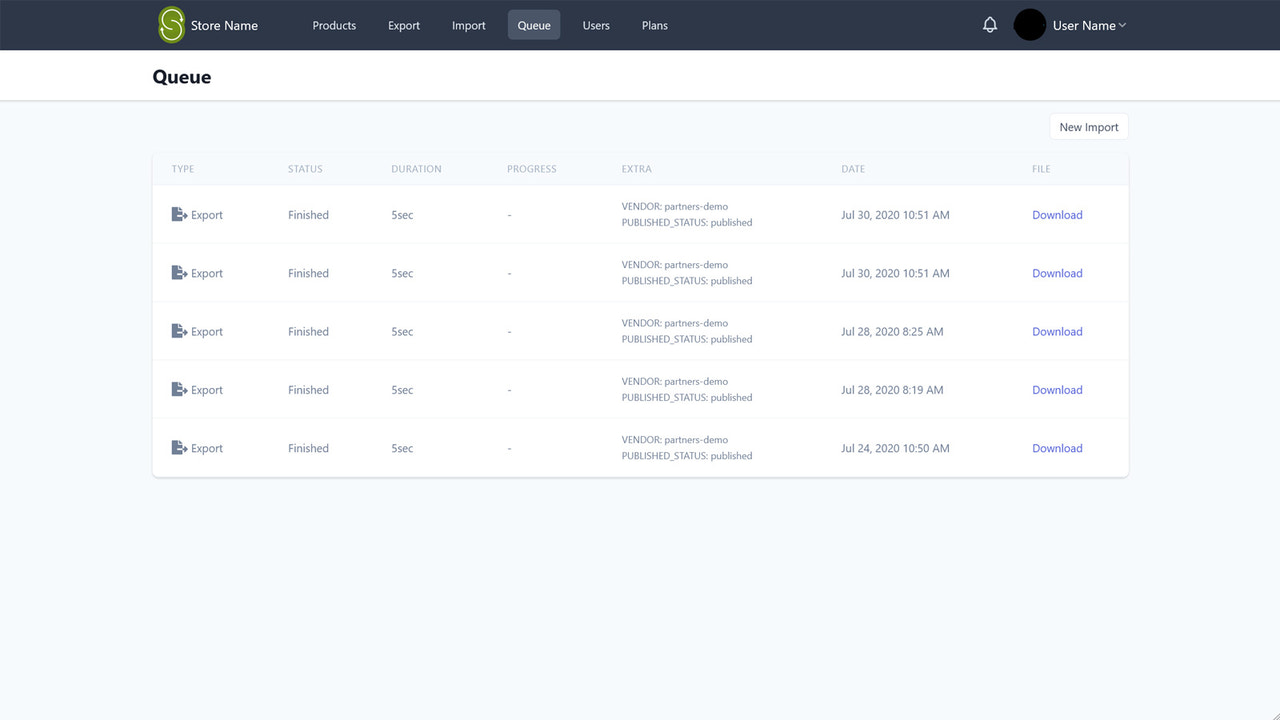Click the black user avatar circle
Screen dimensions: 1280x720
point(1030,25)
